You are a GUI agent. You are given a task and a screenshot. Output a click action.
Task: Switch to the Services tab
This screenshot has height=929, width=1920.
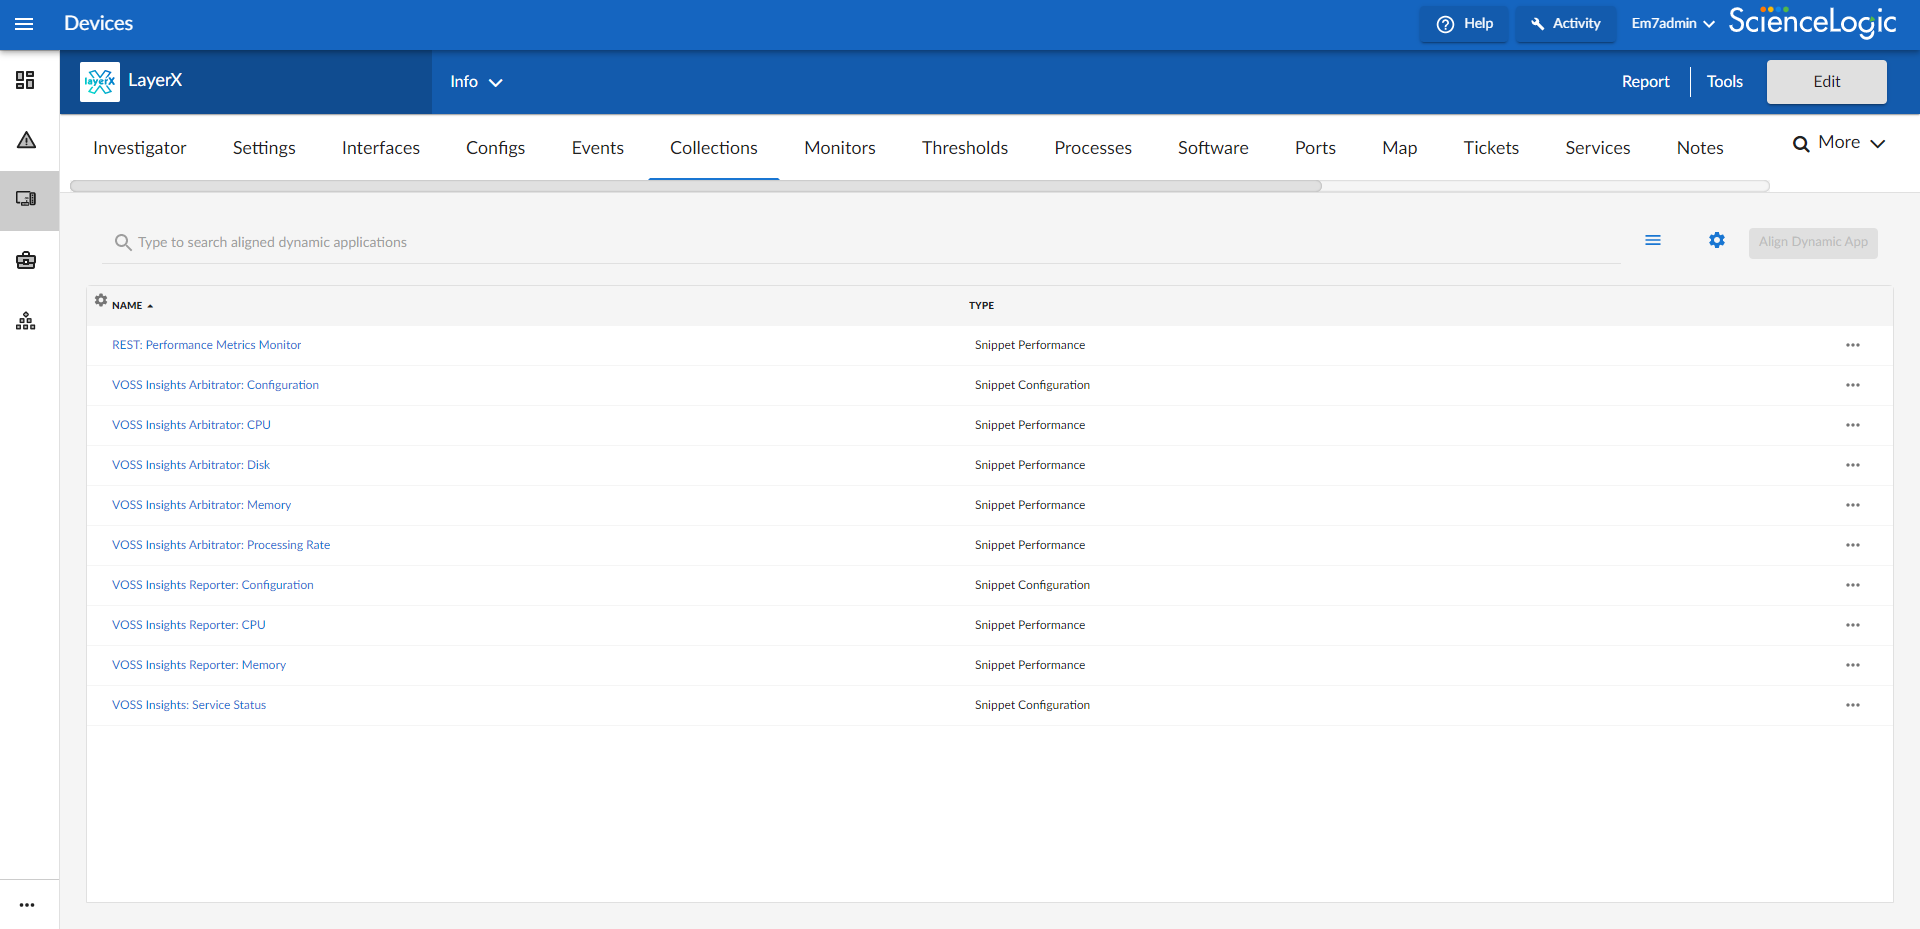point(1598,148)
